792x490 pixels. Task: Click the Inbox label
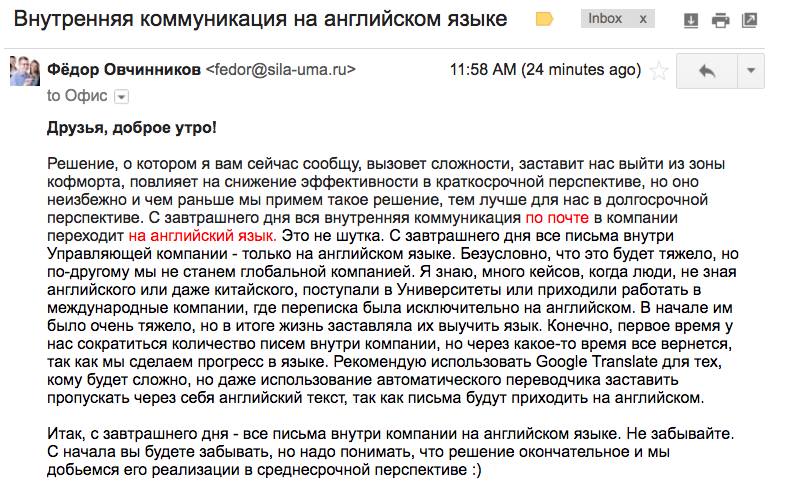click(605, 19)
